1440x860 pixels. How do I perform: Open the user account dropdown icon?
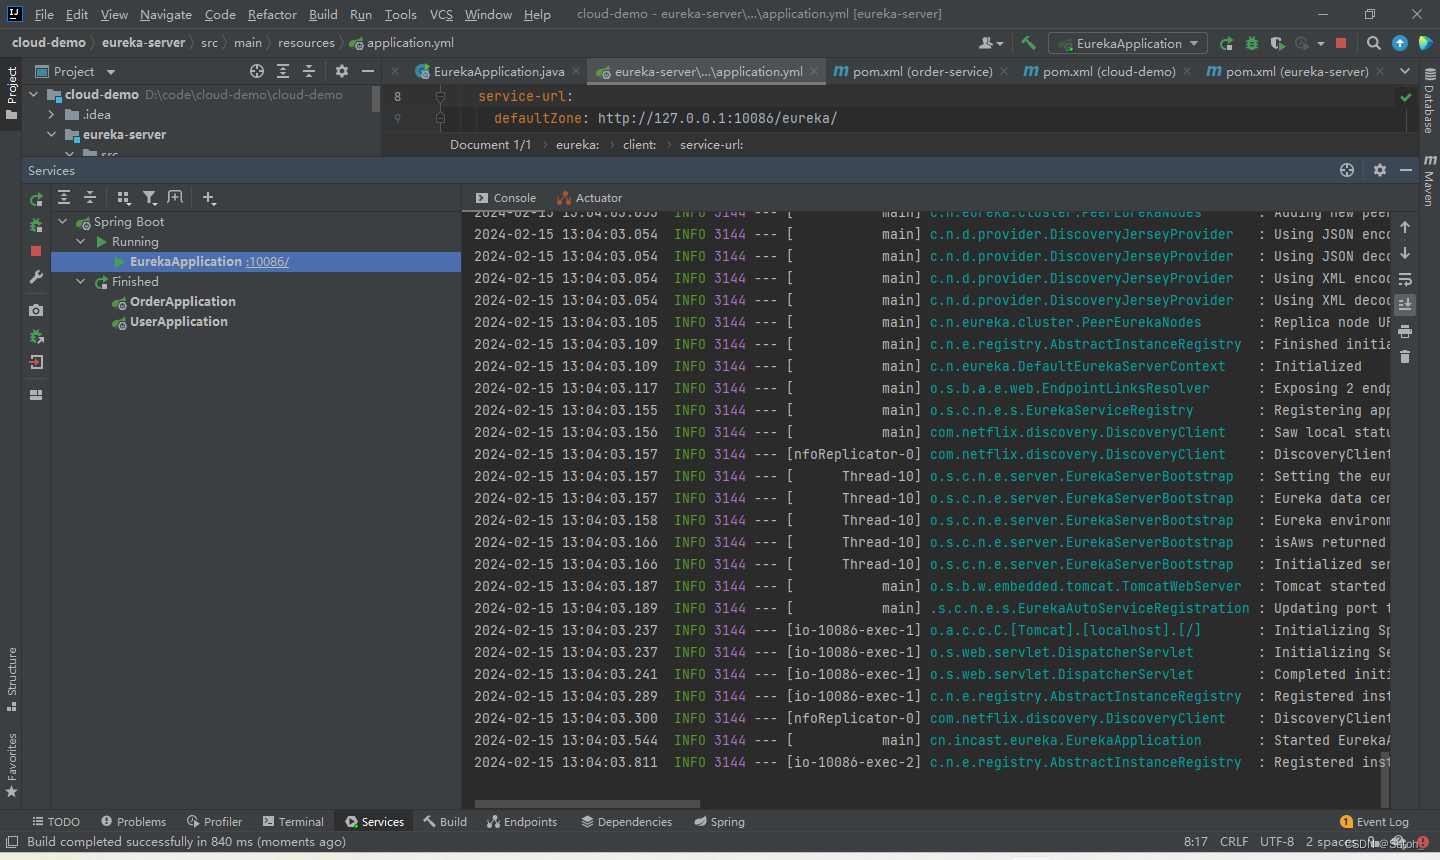point(991,43)
